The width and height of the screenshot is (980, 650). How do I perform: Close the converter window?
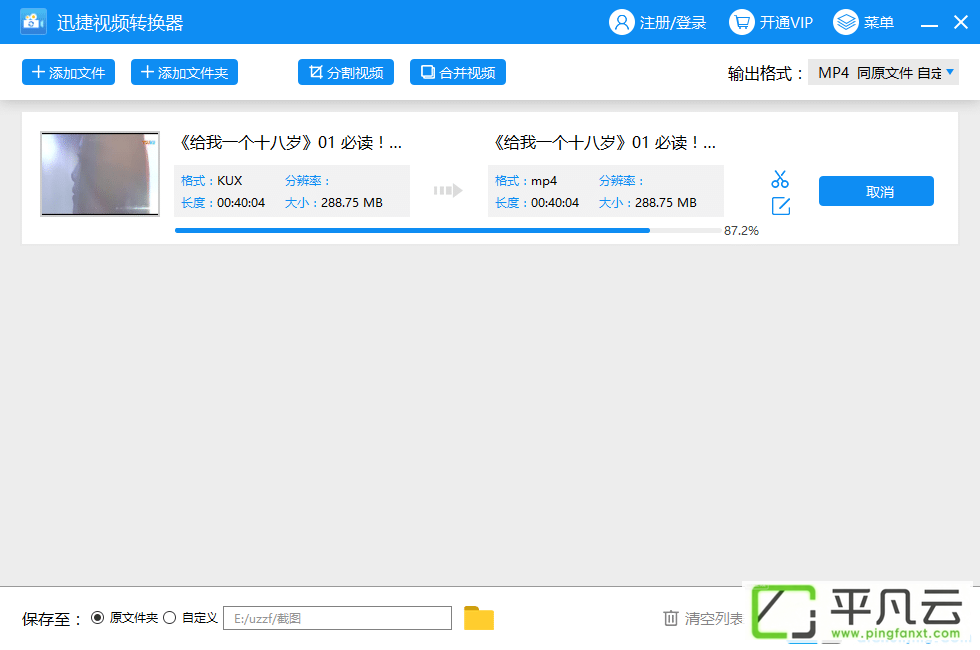(x=961, y=22)
